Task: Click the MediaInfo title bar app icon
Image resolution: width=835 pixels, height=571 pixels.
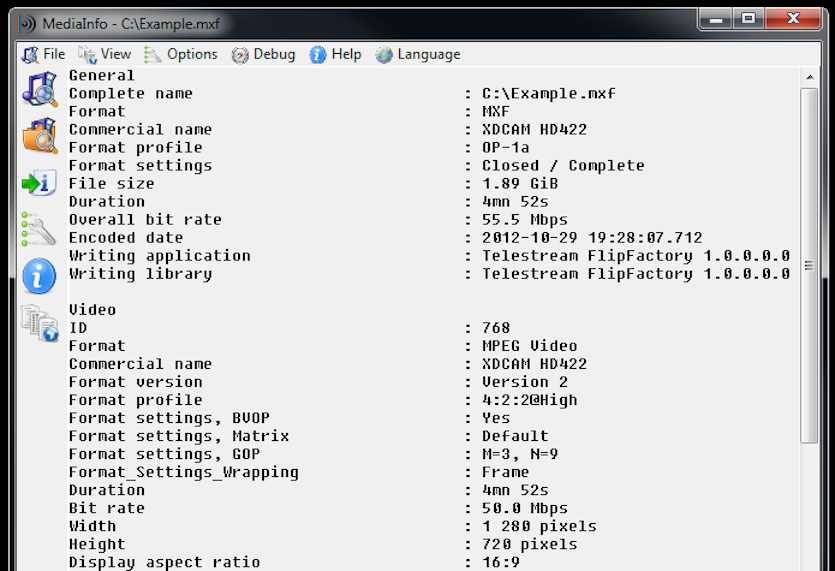Action: pos(28,23)
